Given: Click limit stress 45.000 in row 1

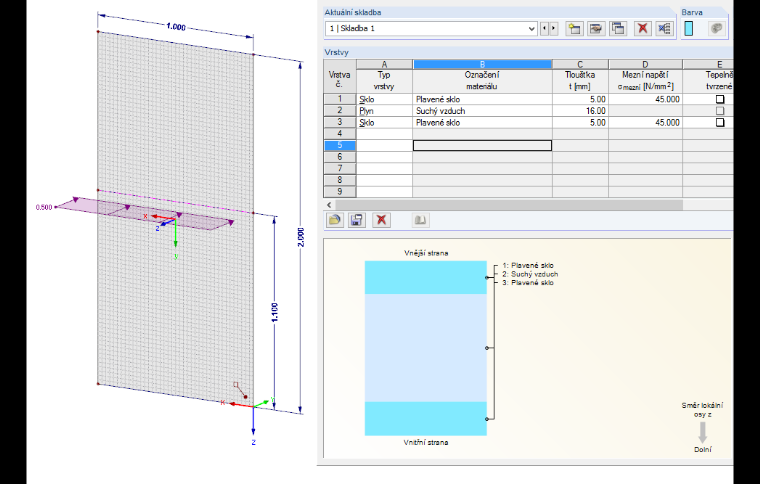Looking at the screenshot, I should coord(646,99).
